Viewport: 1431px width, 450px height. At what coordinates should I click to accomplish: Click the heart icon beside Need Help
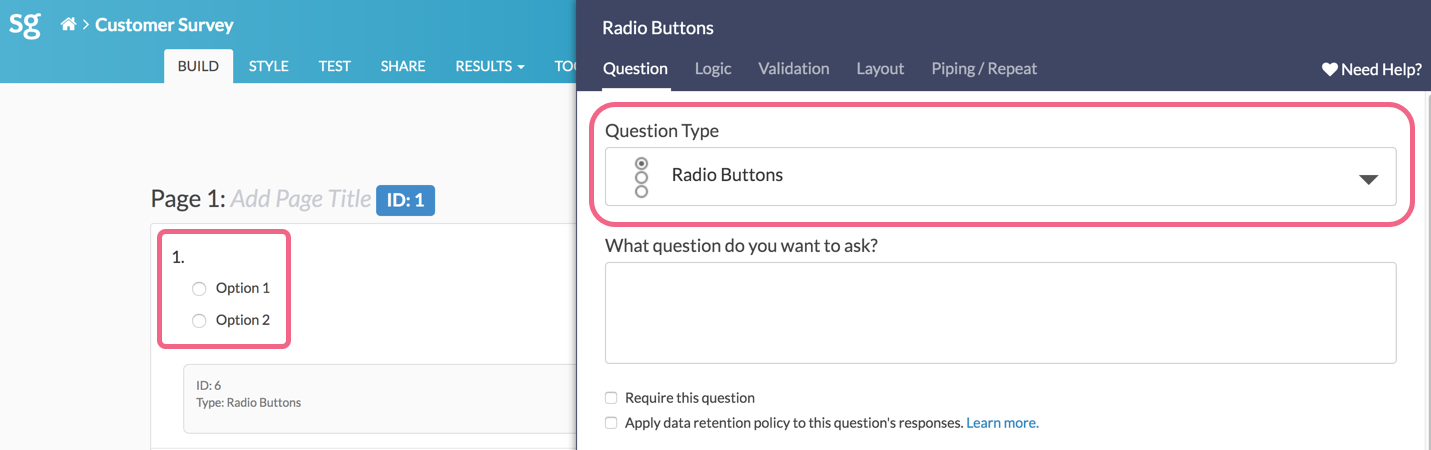pyautogui.click(x=1329, y=69)
